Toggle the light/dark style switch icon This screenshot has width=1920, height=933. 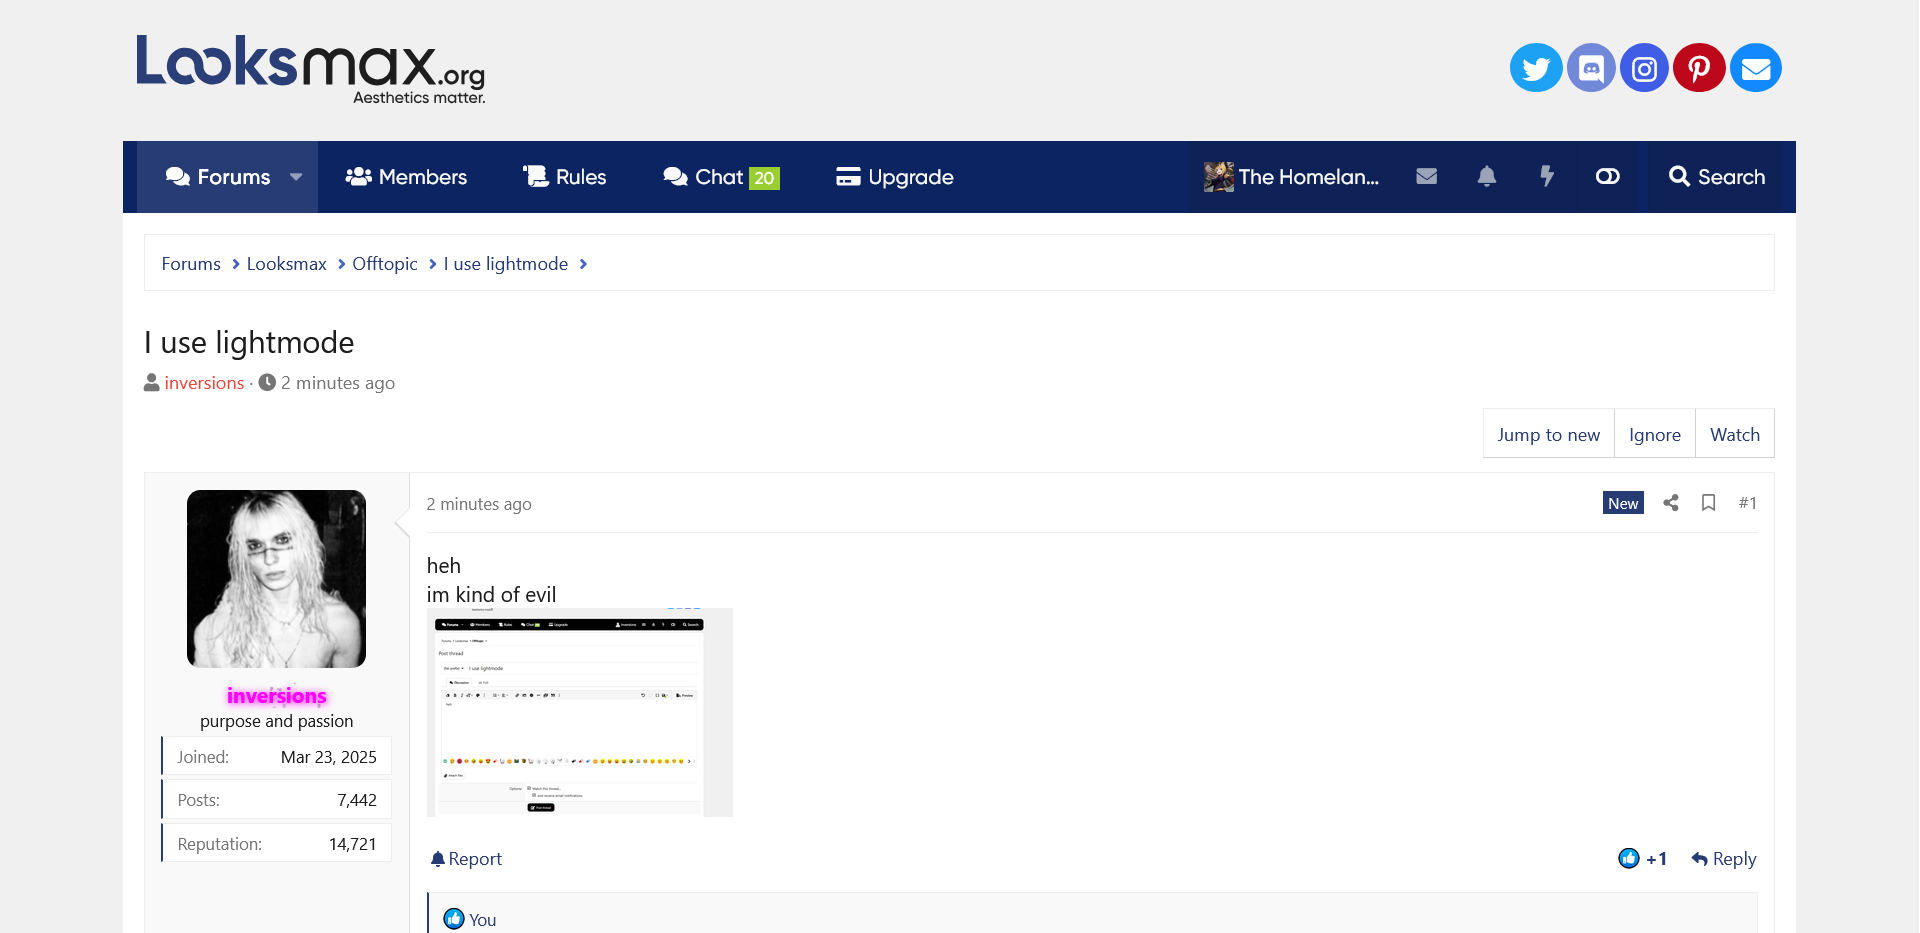[1607, 177]
